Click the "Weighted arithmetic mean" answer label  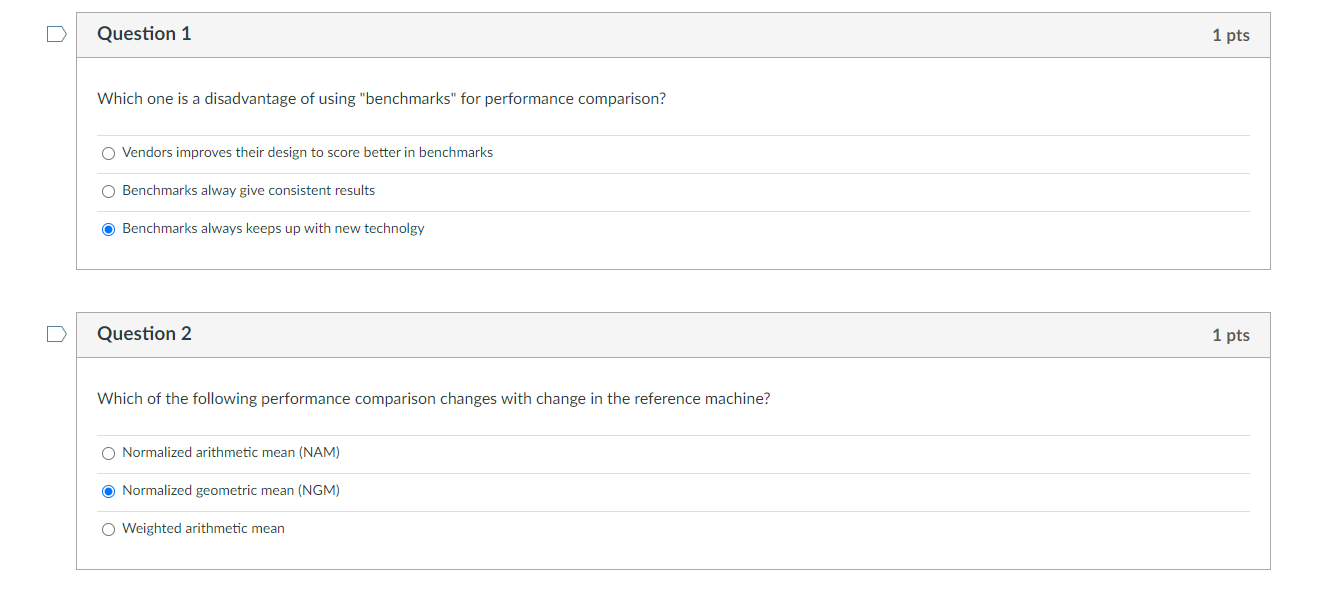click(x=203, y=529)
